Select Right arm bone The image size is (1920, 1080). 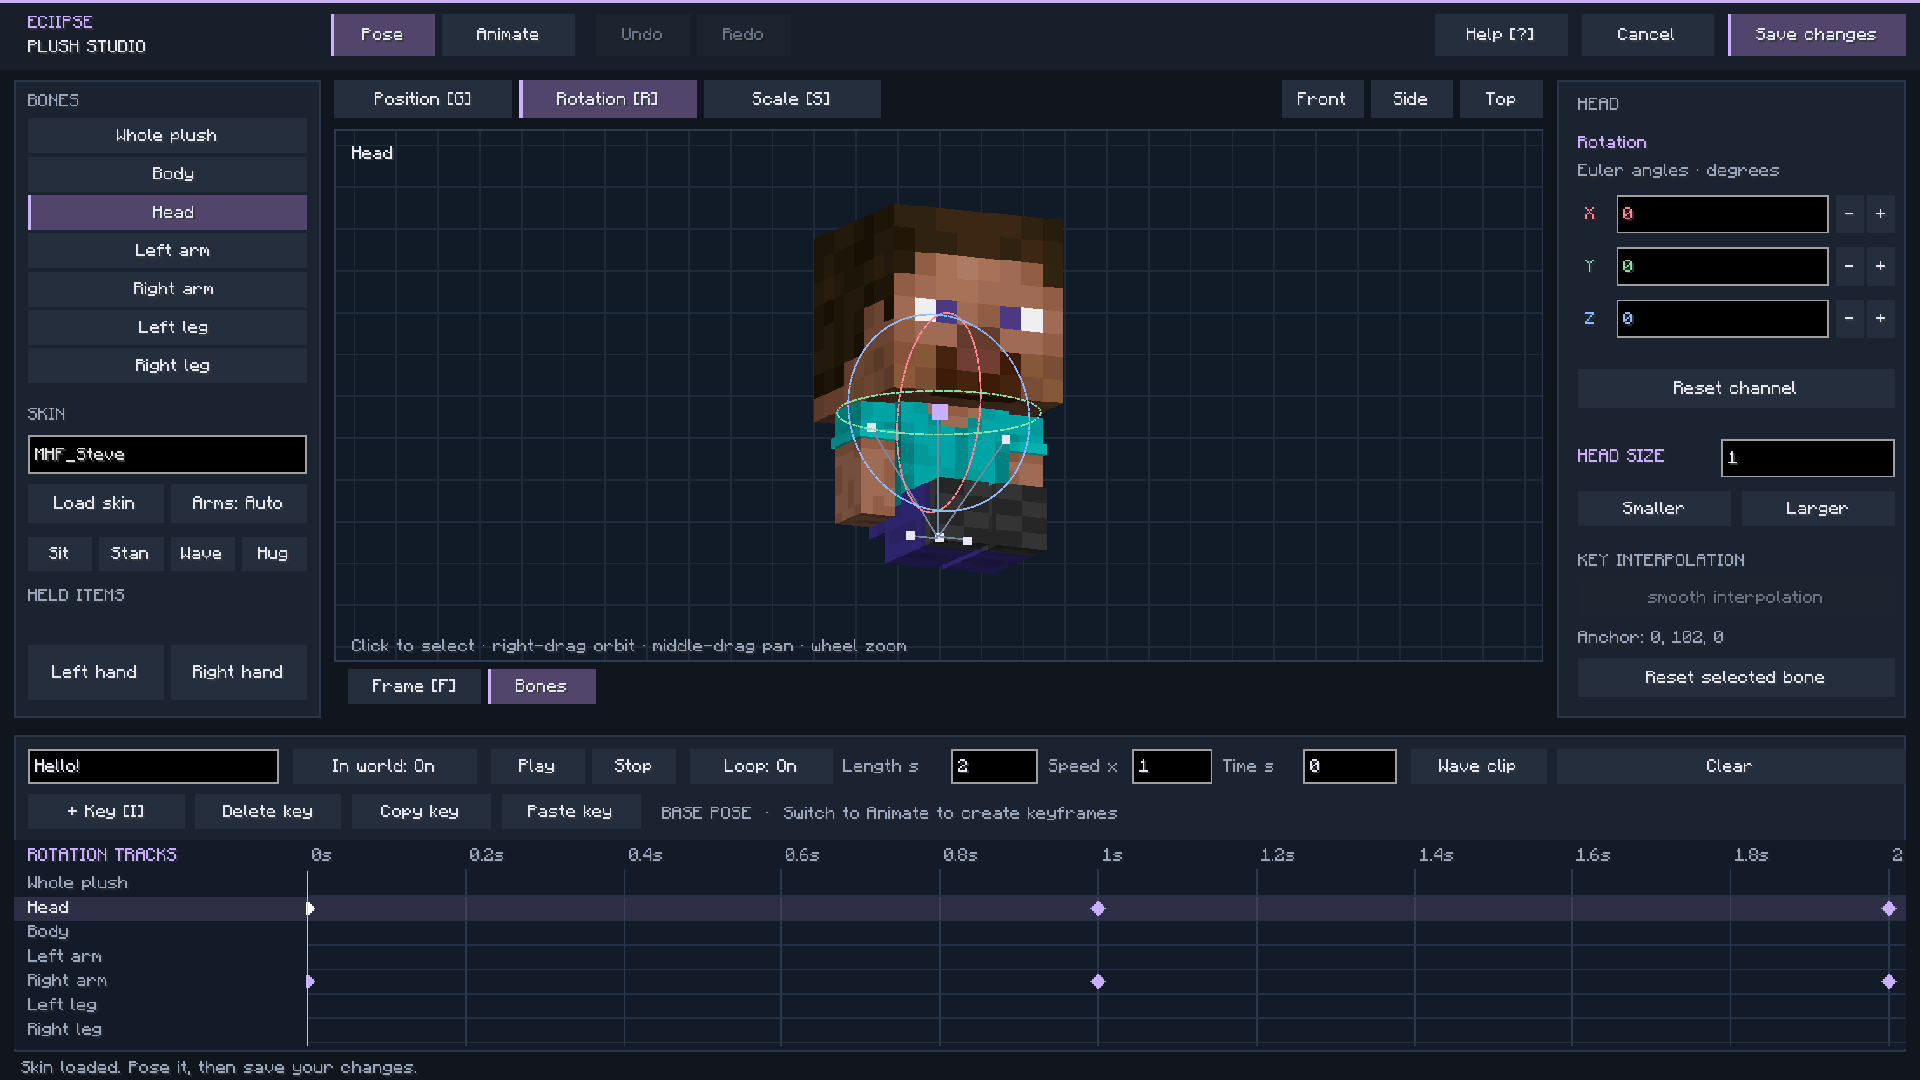click(167, 289)
